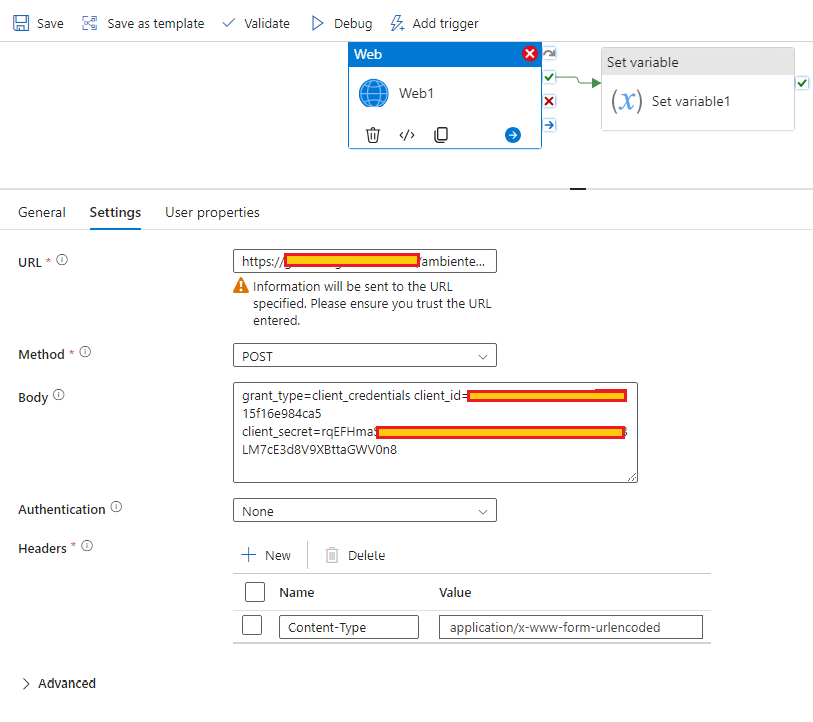Click Set variable1 success connector checkmark

pyautogui.click(x=802, y=82)
